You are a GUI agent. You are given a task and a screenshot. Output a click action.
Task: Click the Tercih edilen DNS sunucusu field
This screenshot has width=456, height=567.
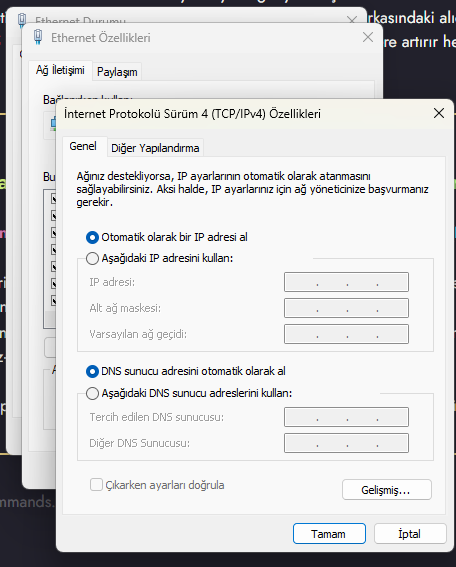point(346,417)
